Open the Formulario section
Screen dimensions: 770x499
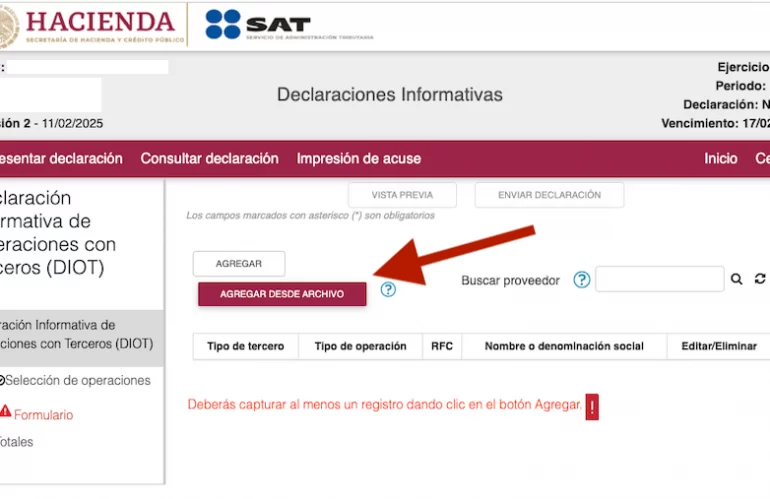point(43,415)
